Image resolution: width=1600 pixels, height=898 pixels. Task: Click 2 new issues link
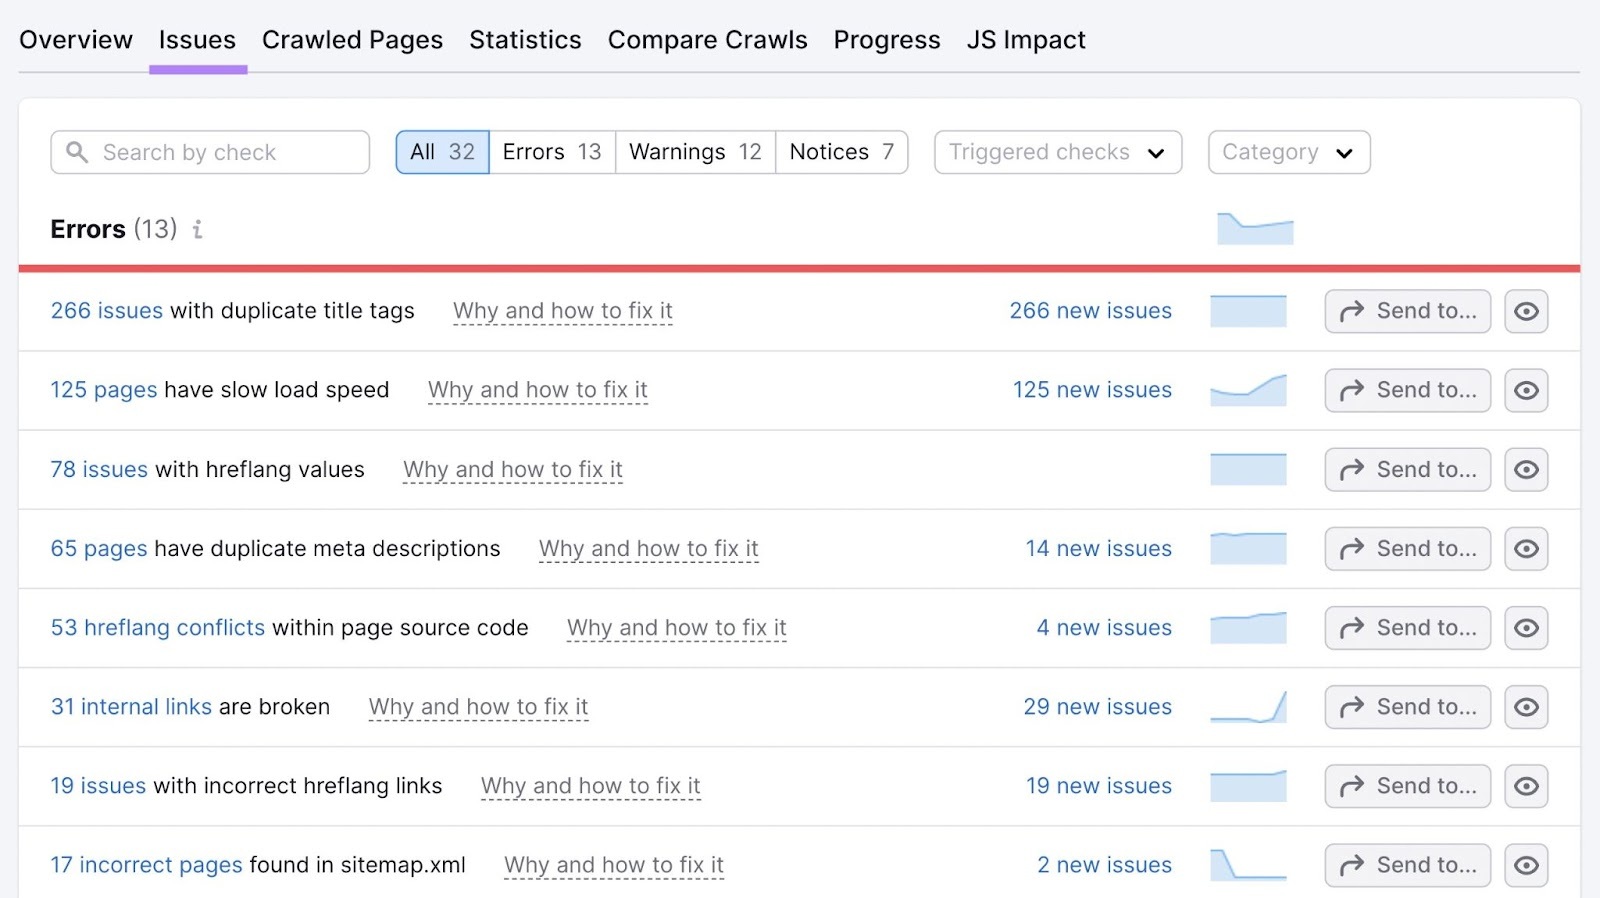(1105, 865)
